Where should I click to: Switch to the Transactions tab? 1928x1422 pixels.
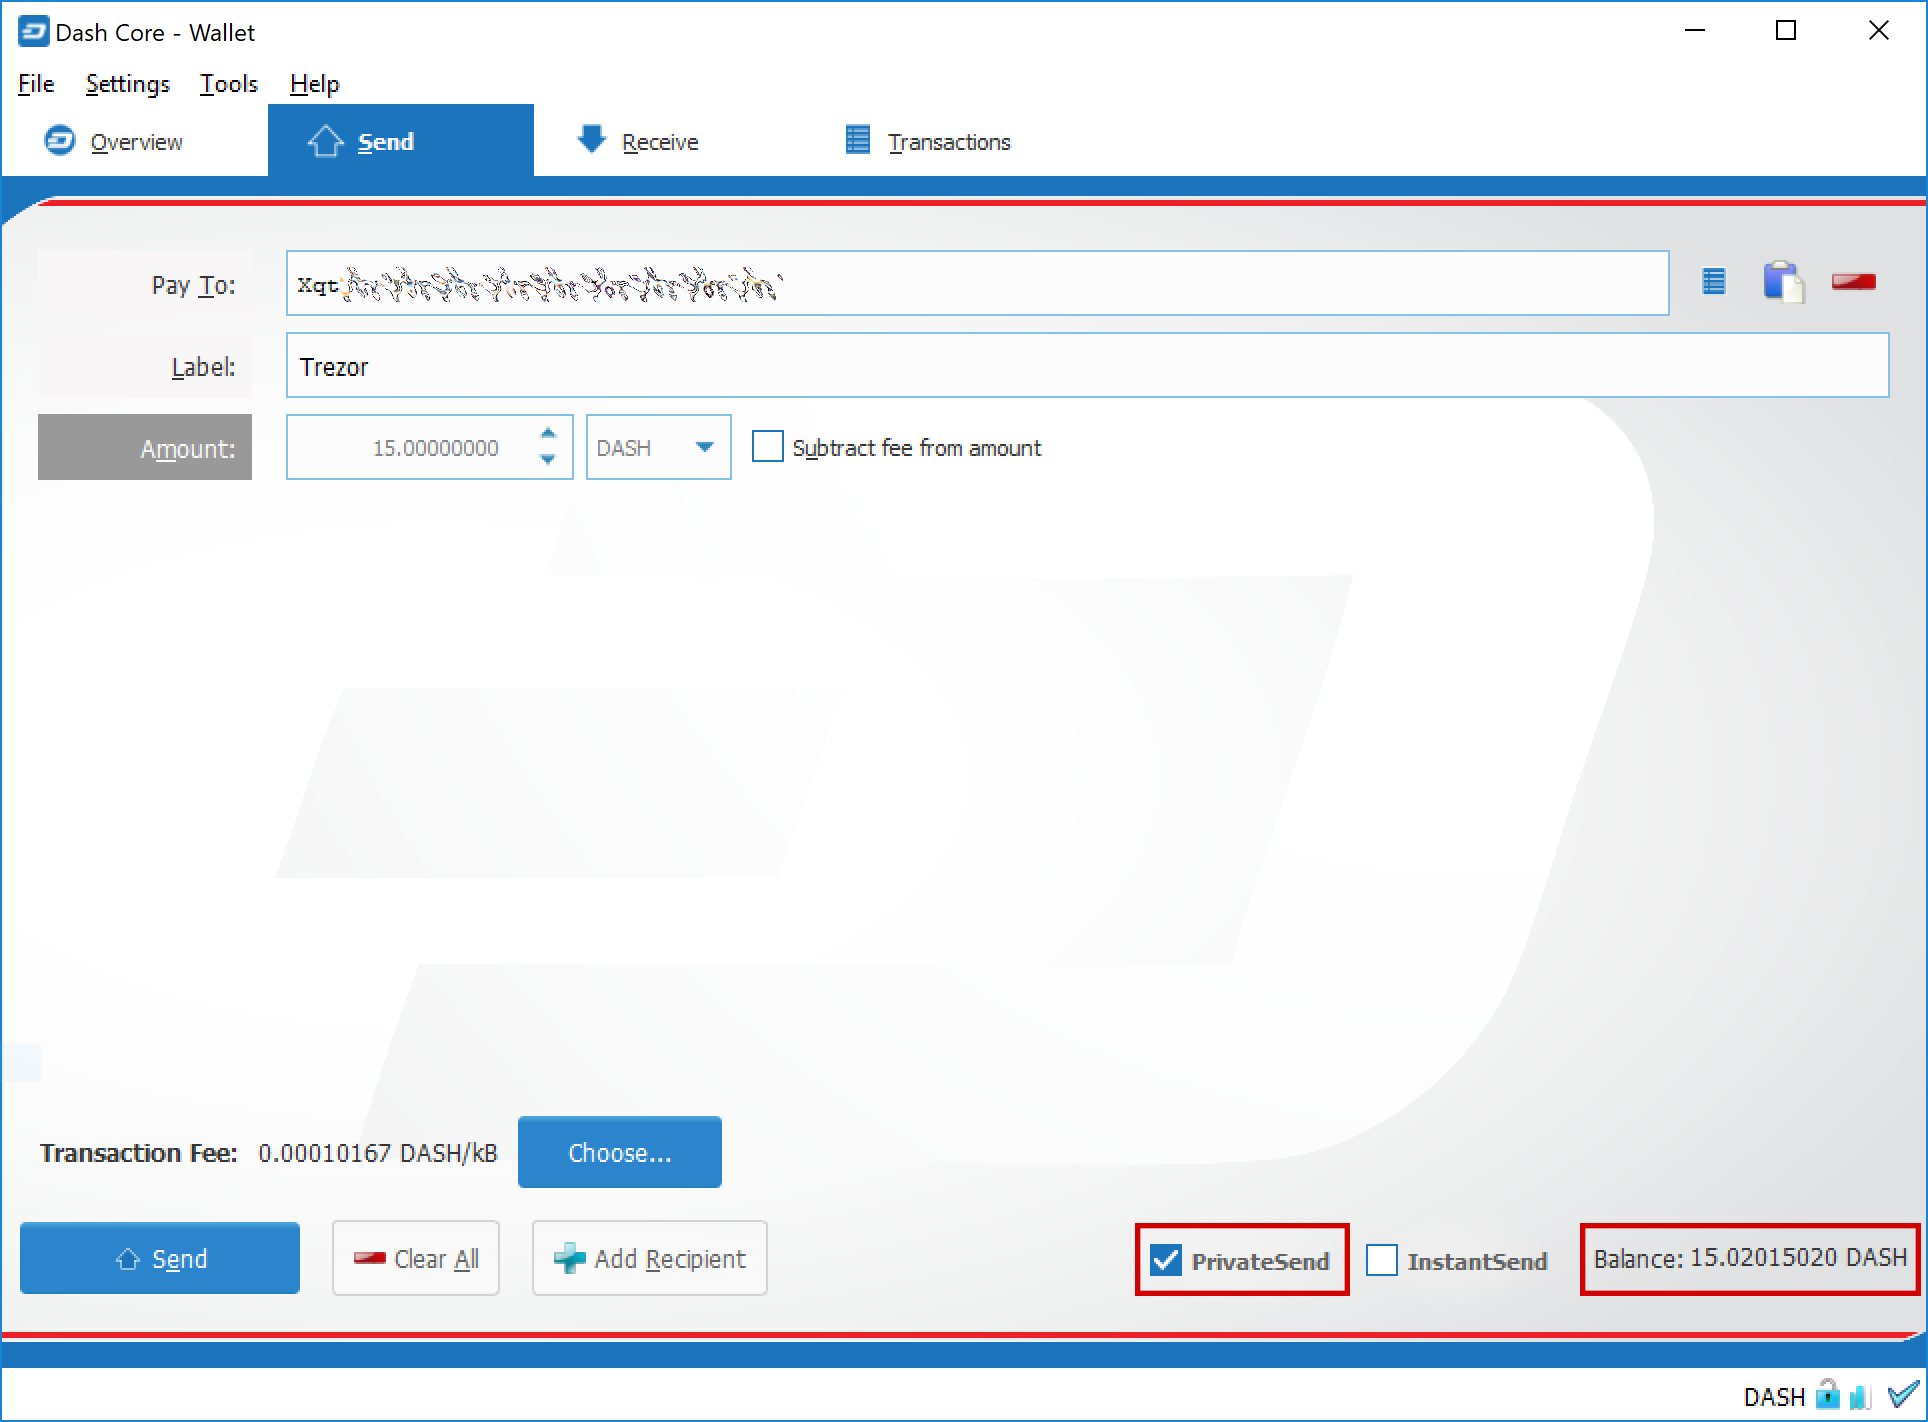(928, 141)
